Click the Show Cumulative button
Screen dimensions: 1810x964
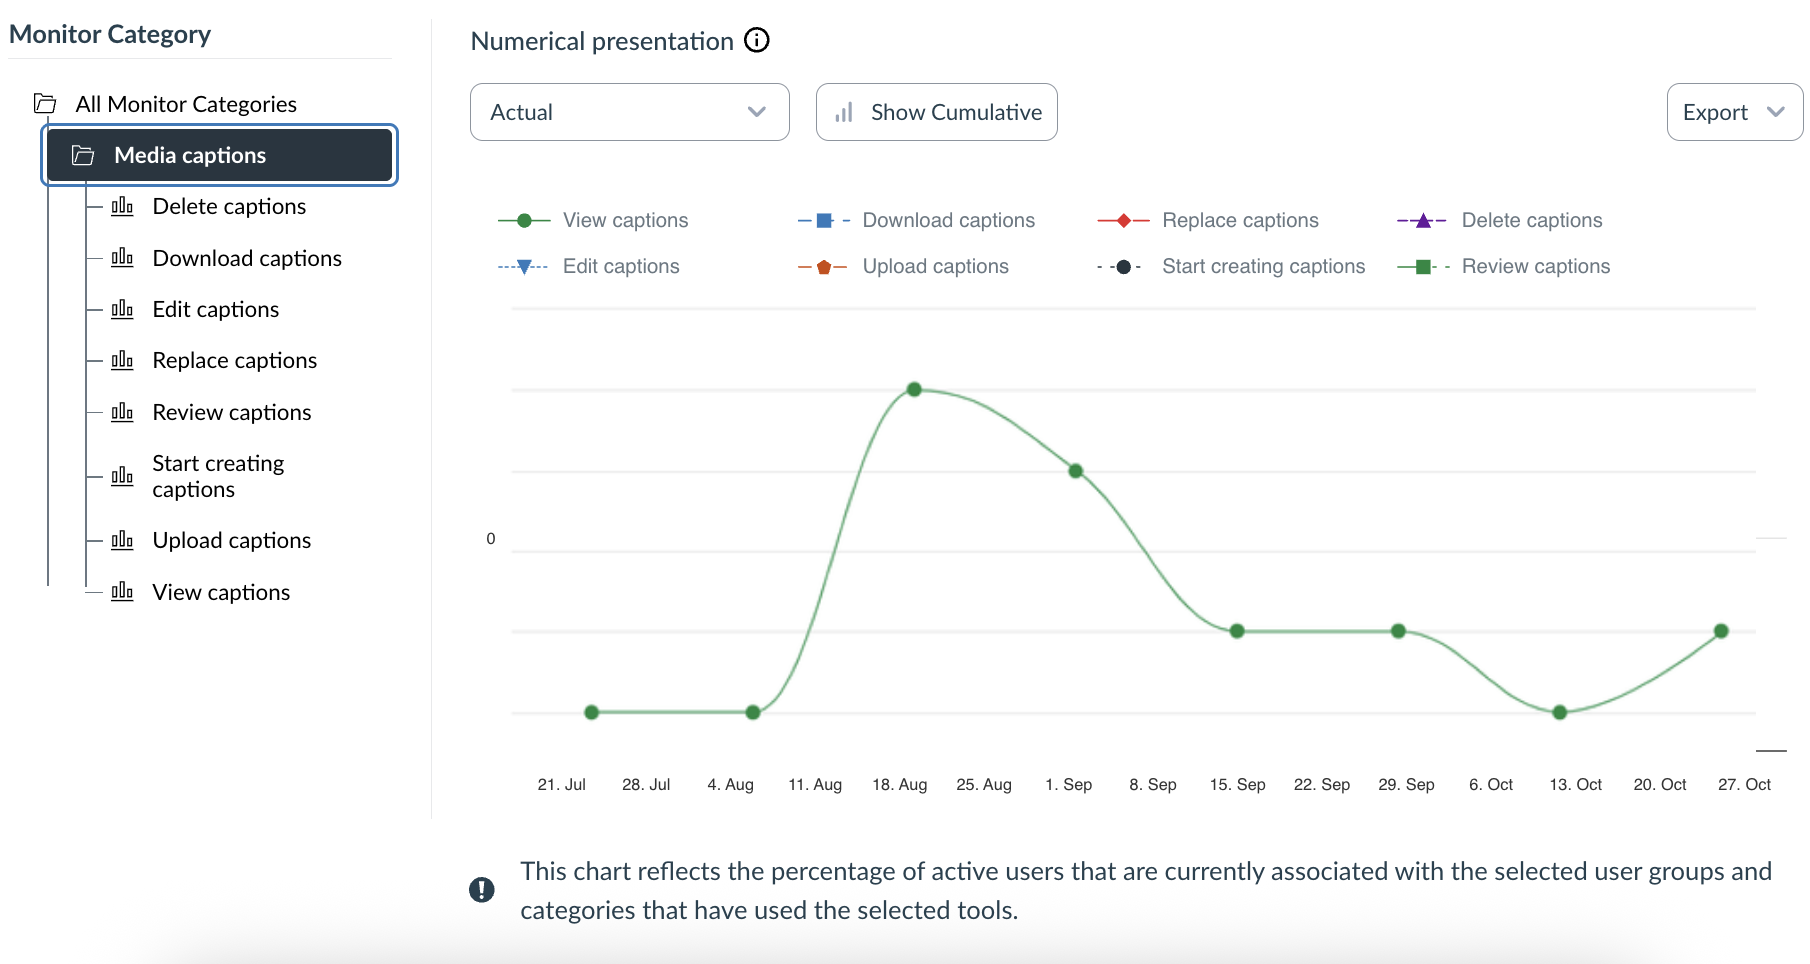coord(936,112)
